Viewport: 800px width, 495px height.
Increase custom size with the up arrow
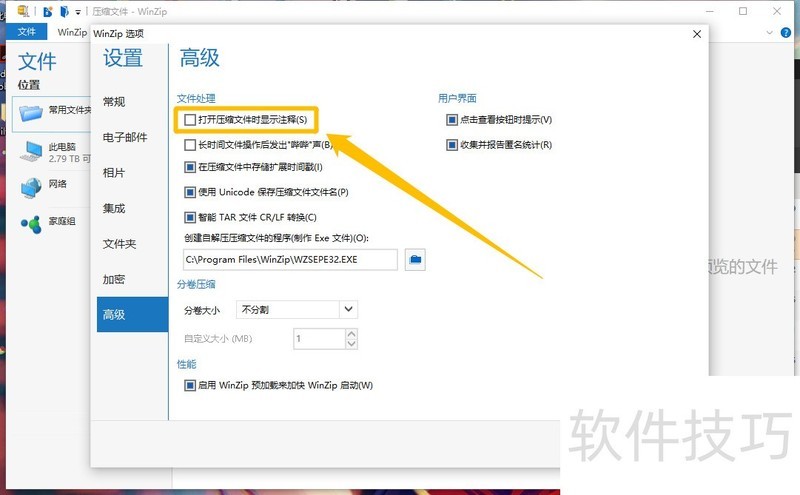352,334
